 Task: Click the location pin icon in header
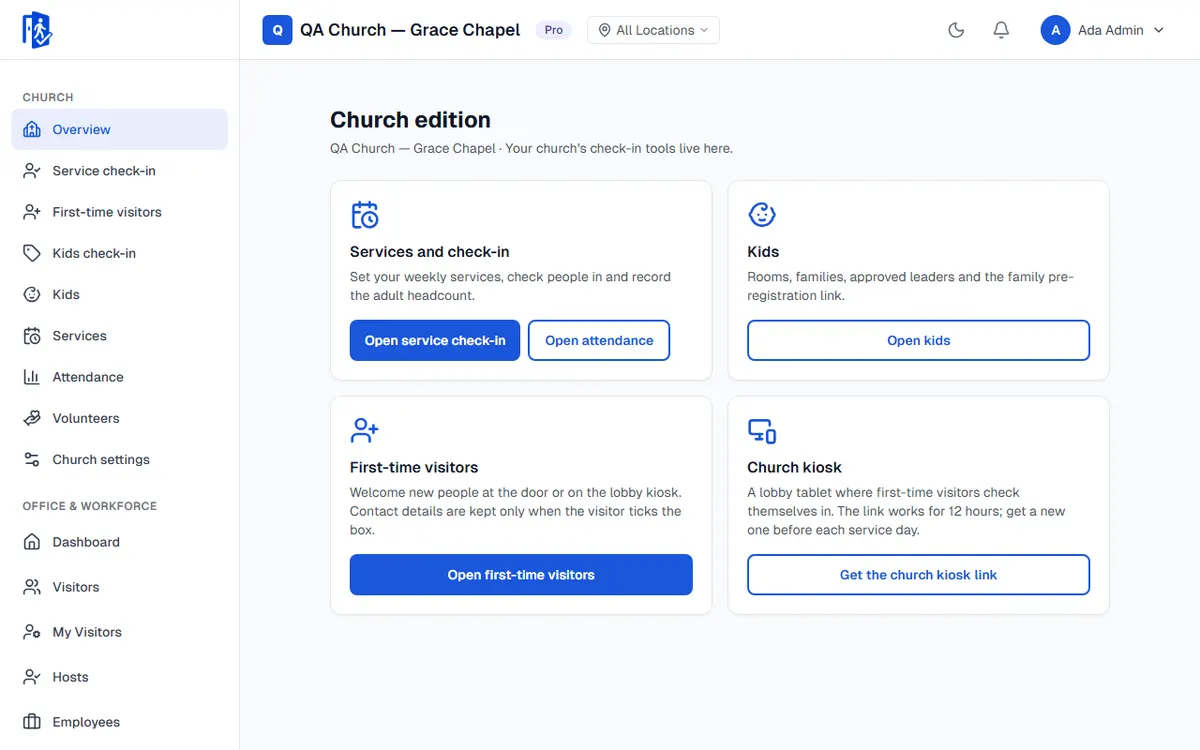604,30
